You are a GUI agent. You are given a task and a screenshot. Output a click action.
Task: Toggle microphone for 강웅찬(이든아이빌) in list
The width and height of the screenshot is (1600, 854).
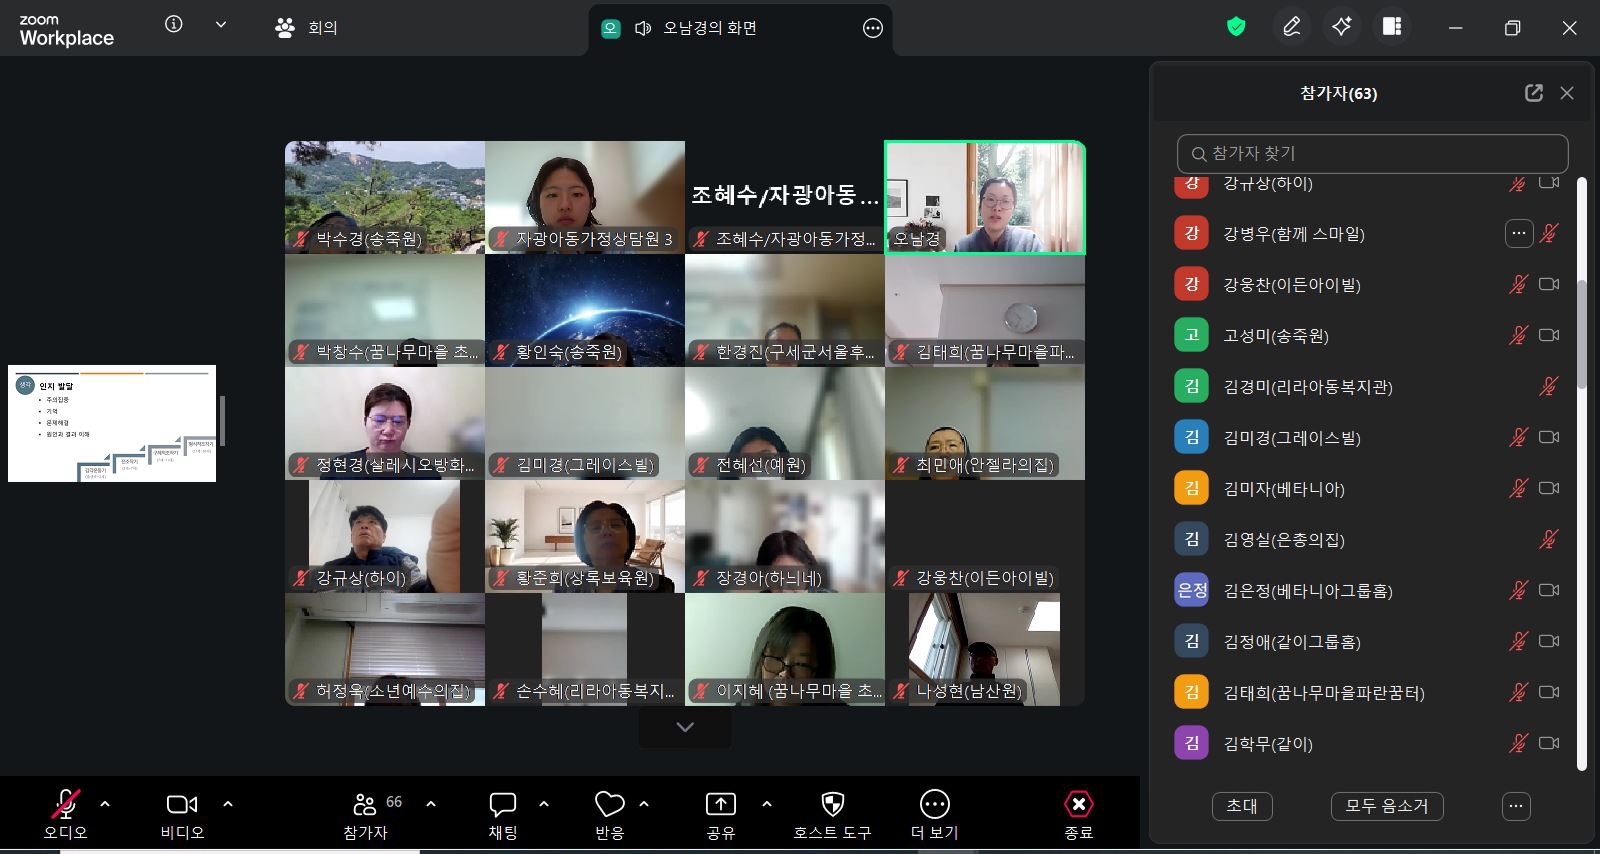(1518, 285)
